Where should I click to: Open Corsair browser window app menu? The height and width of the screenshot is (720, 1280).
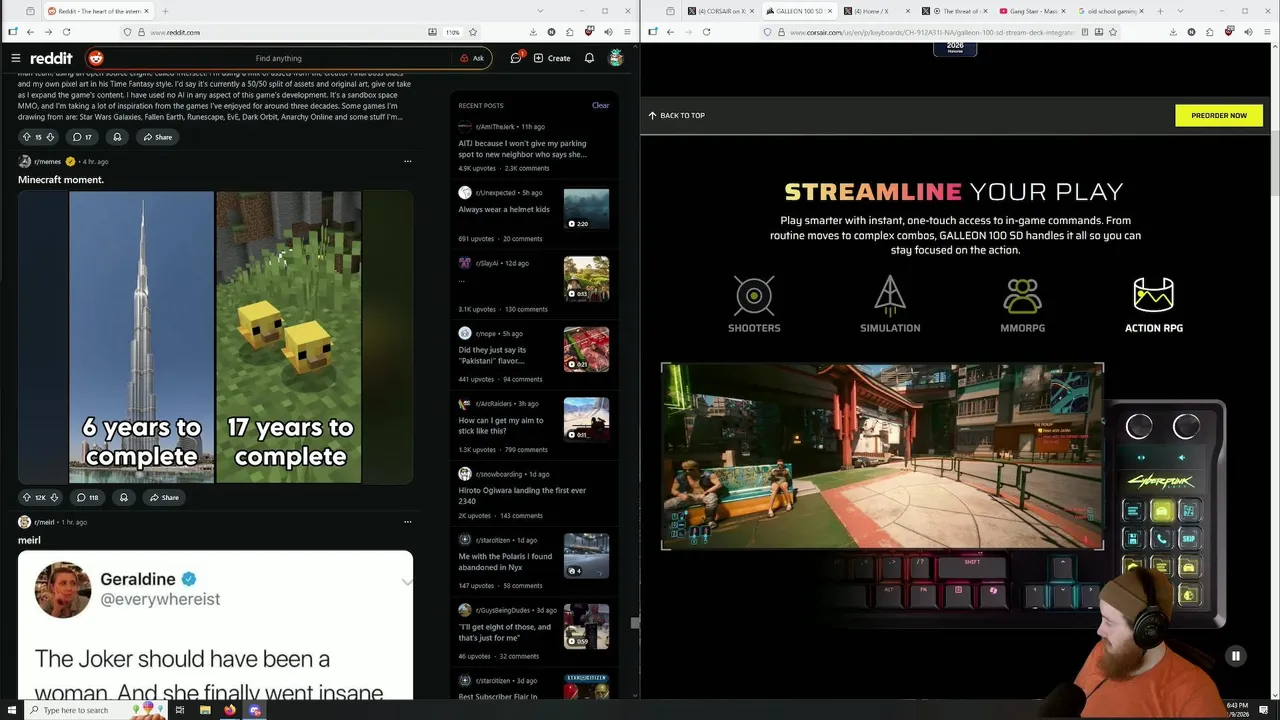[1266, 32]
